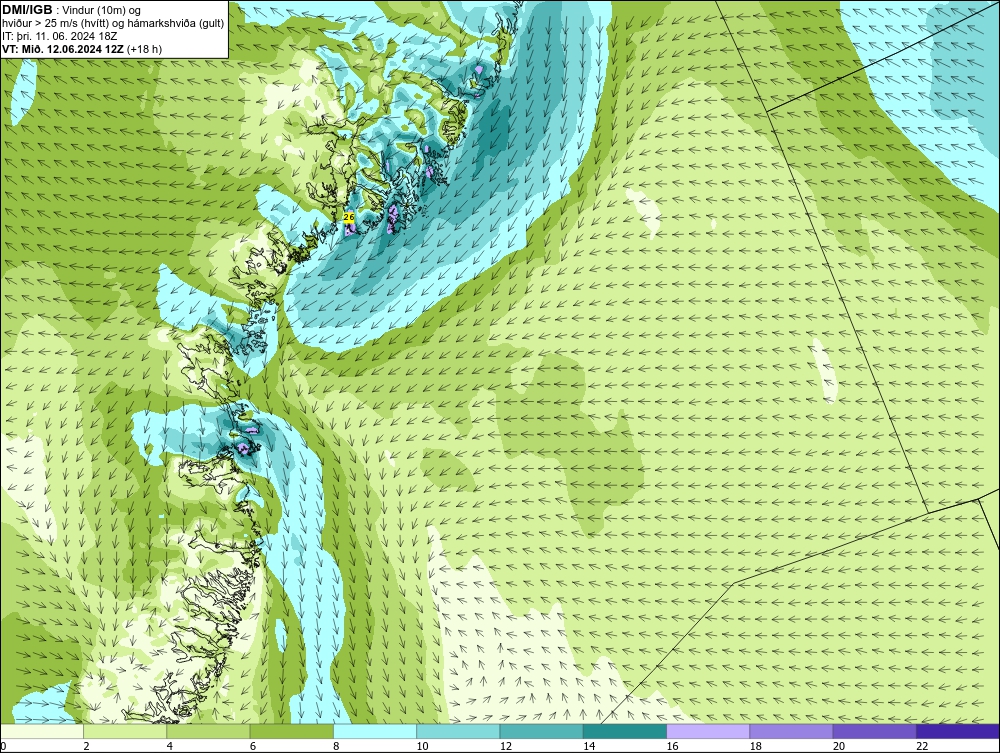Select the 2–4 m/s legend color
Screen dimensions: 1000x753
pyautogui.click(x=125, y=731)
